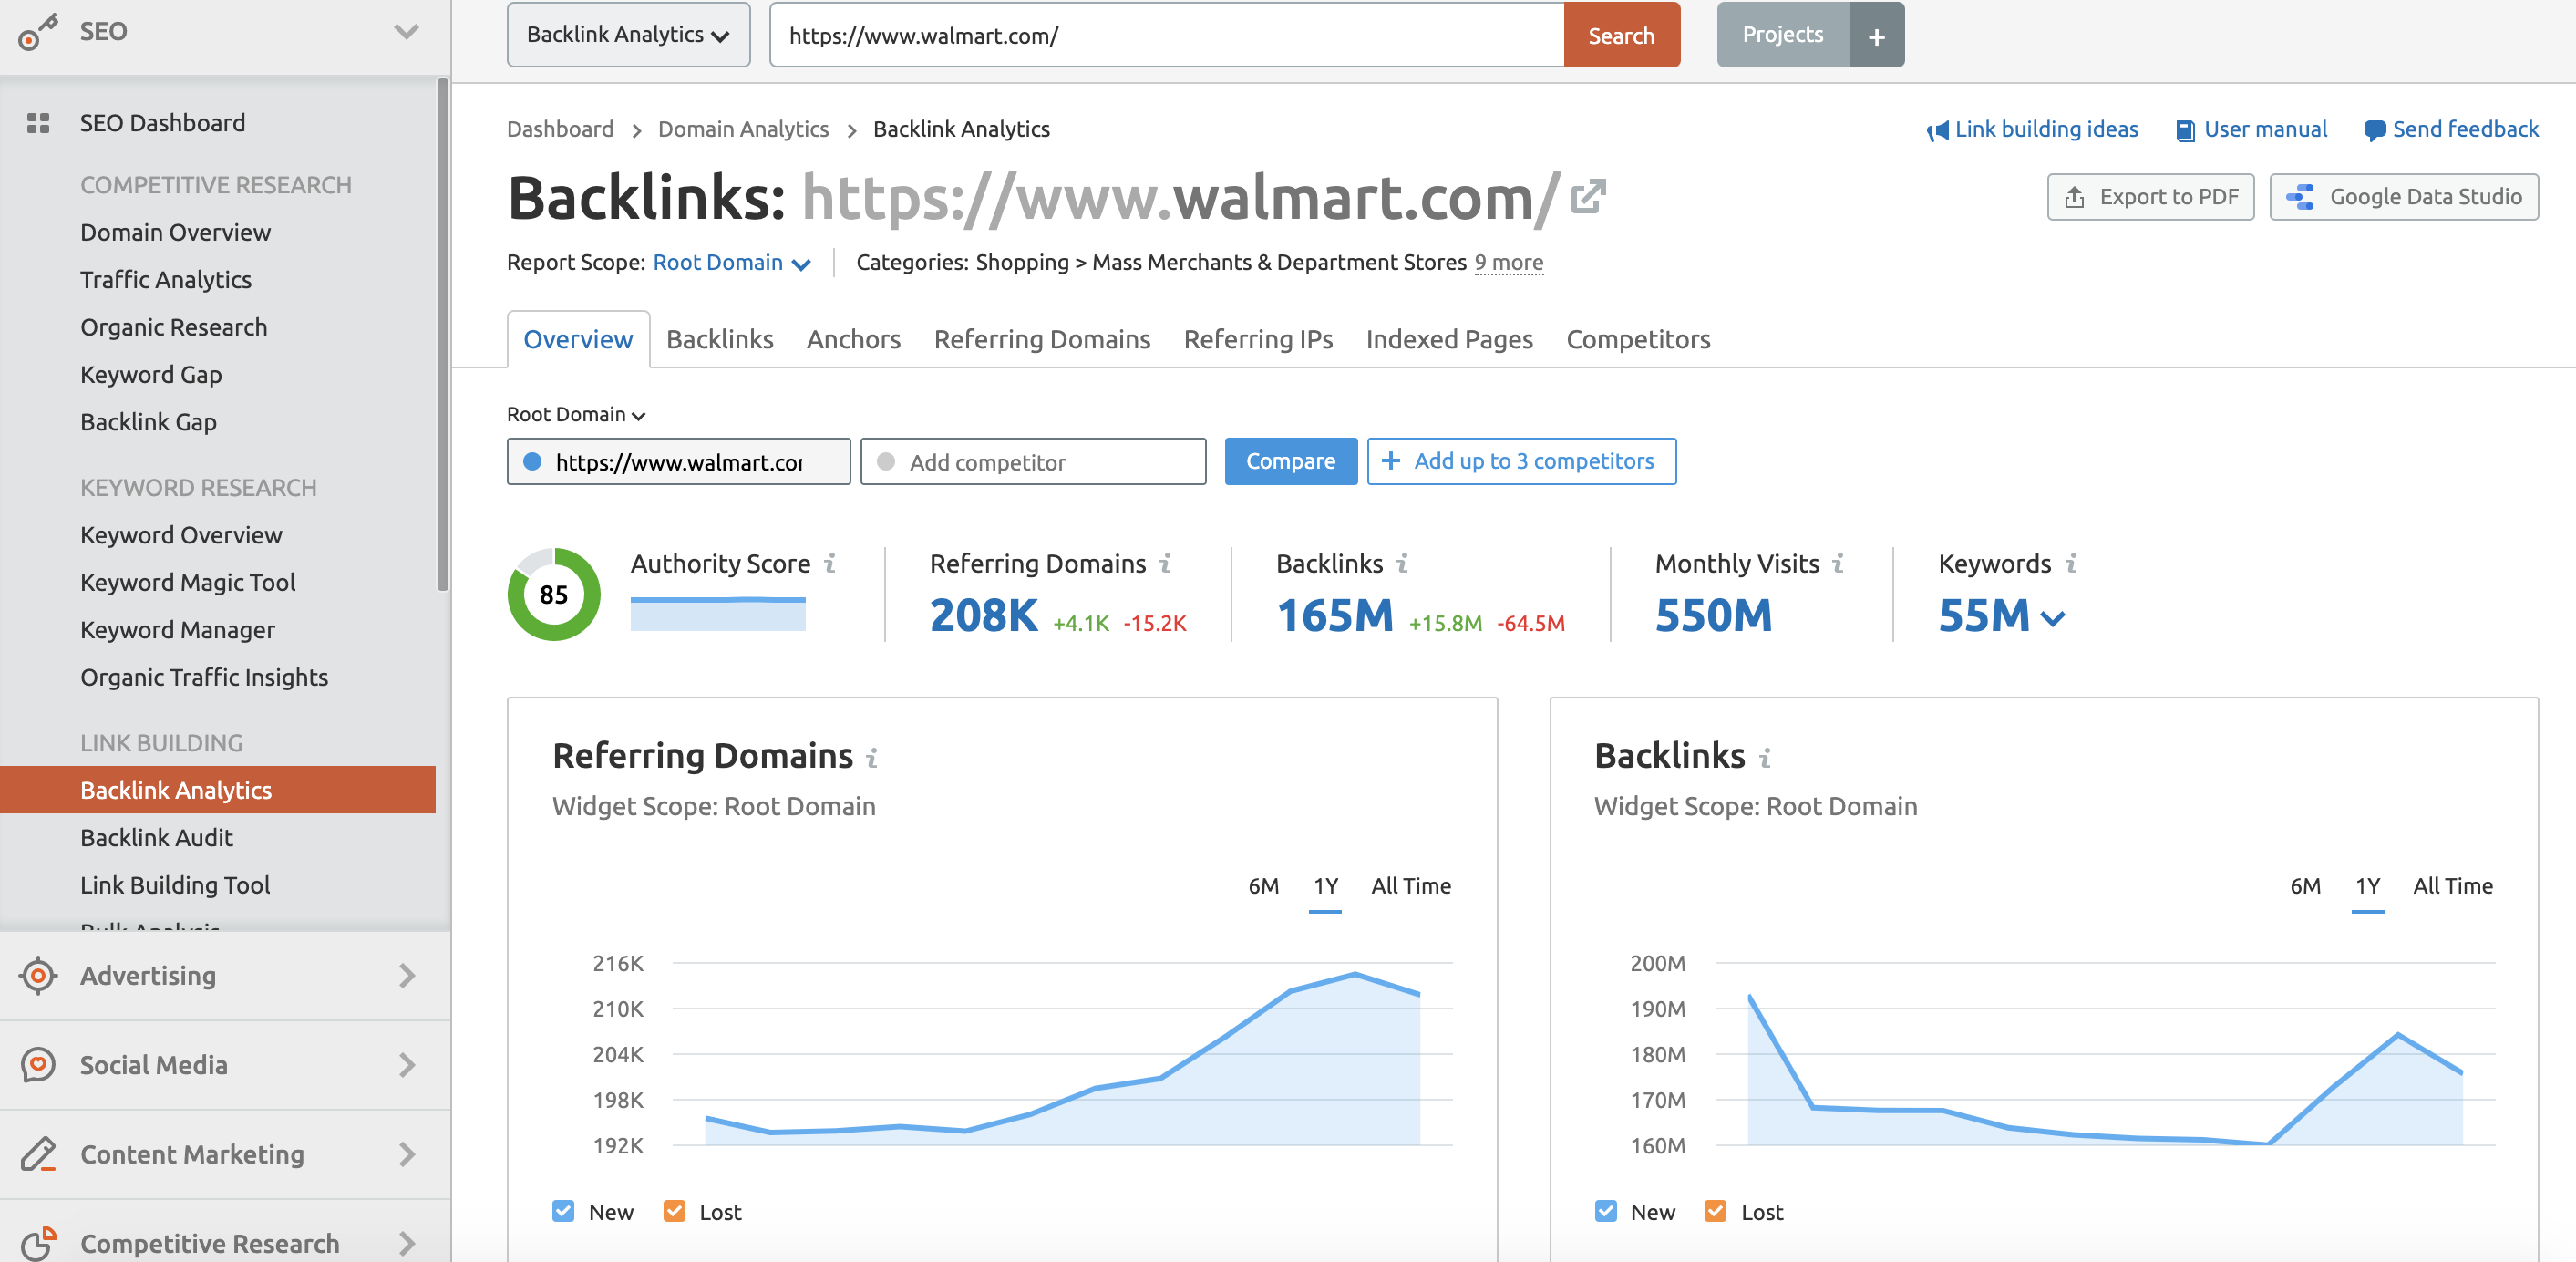This screenshot has width=2576, height=1262.
Task: Click the Authority Score 85 donut chart
Action: click(554, 594)
